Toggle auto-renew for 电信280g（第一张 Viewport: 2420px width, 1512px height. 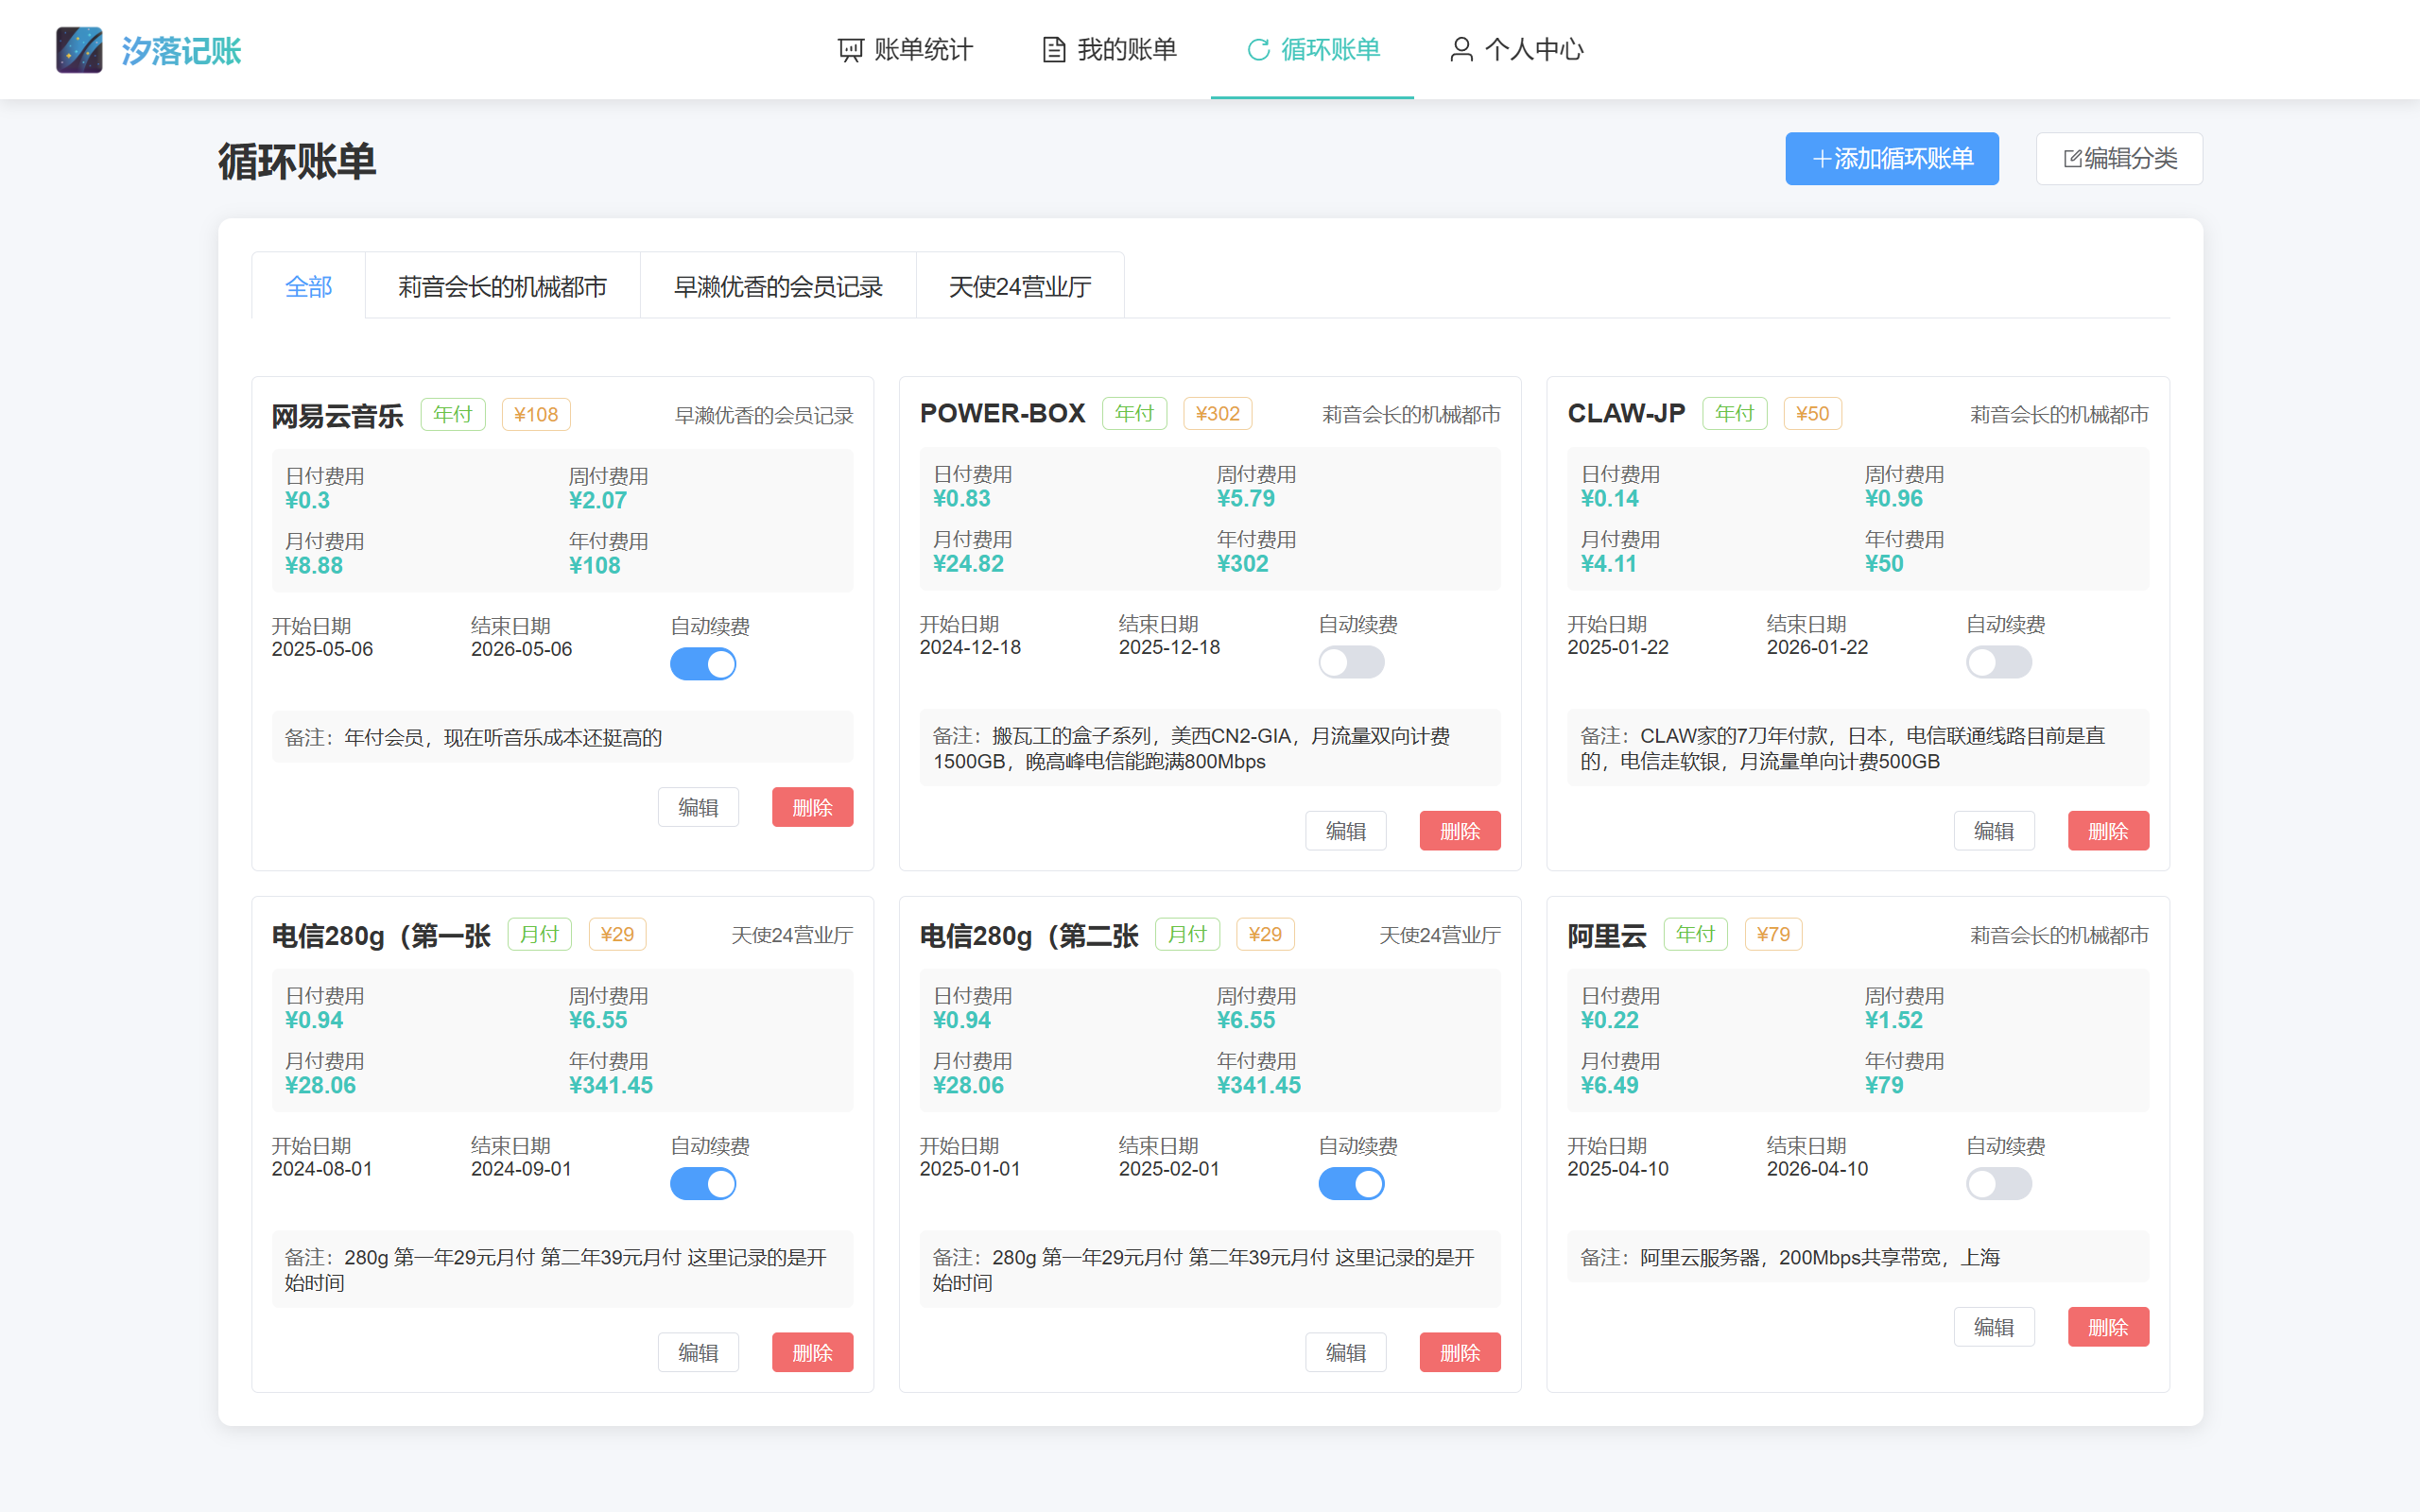(x=703, y=1184)
